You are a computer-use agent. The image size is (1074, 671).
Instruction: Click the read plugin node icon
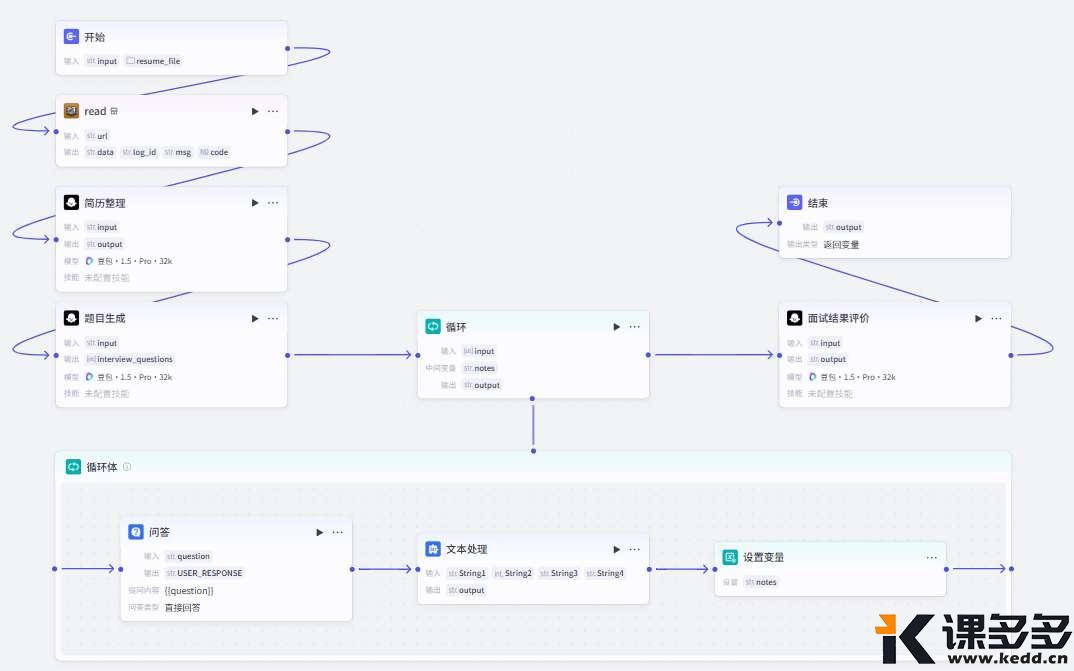click(x=71, y=111)
